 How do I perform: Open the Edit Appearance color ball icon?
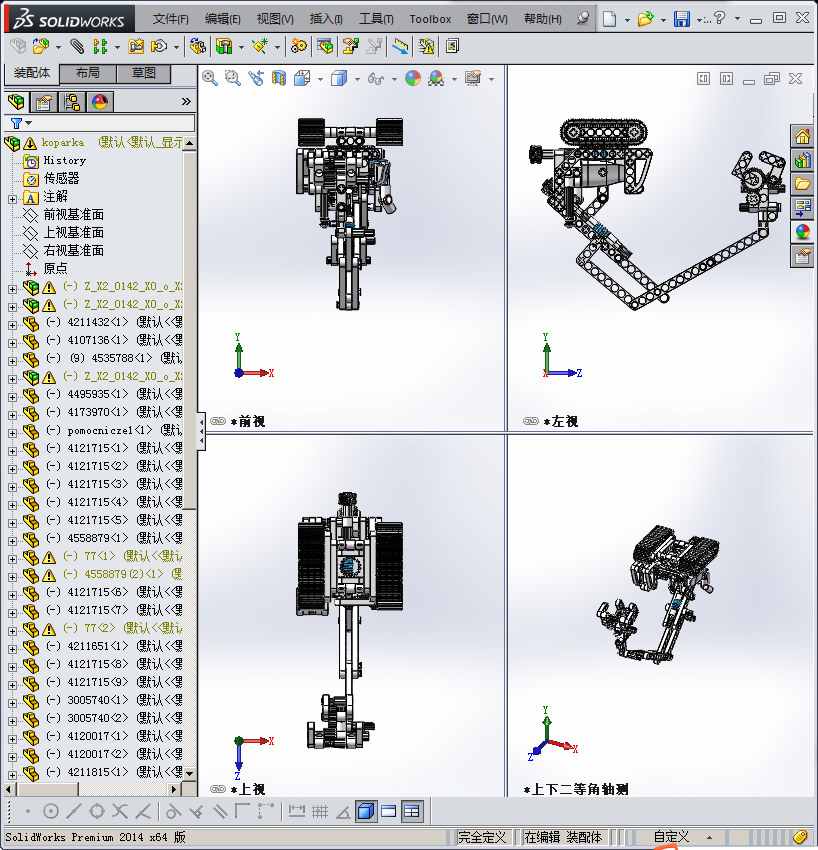click(413, 79)
